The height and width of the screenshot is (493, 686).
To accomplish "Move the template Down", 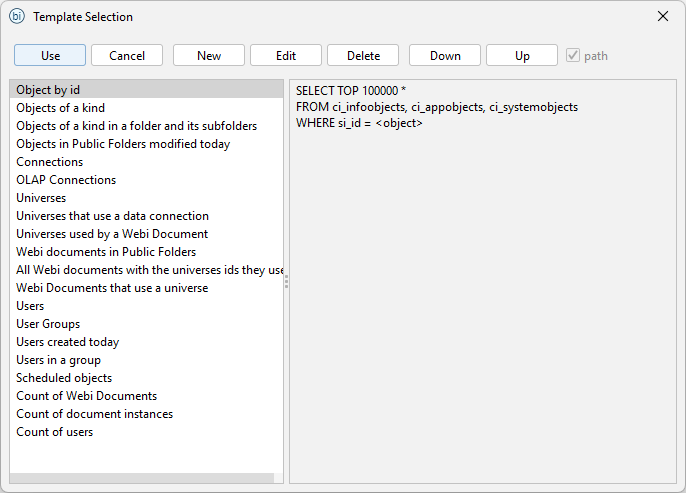I will pyautogui.click(x=445, y=56).
